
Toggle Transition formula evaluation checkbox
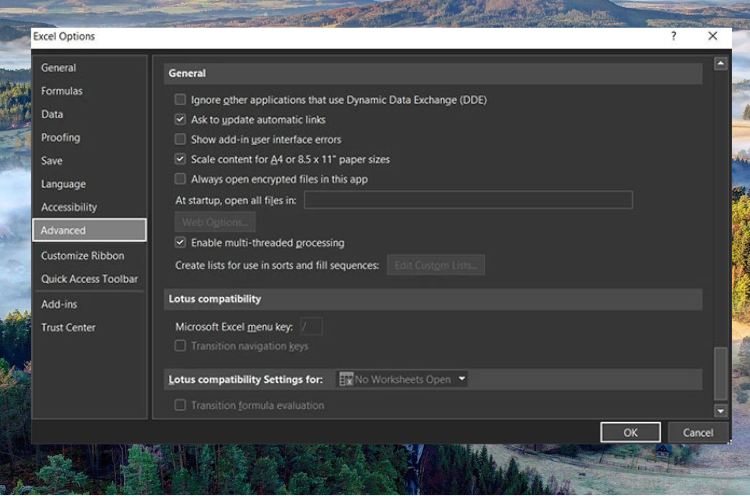pos(180,405)
